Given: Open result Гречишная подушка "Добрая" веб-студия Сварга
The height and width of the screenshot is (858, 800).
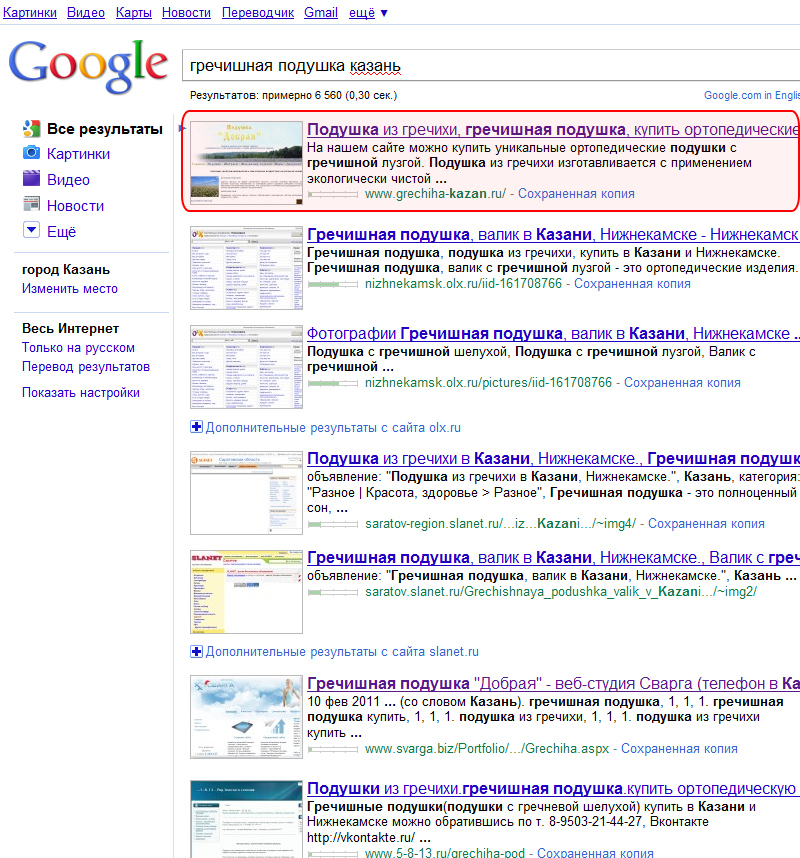Looking at the screenshot, I should tap(553, 683).
